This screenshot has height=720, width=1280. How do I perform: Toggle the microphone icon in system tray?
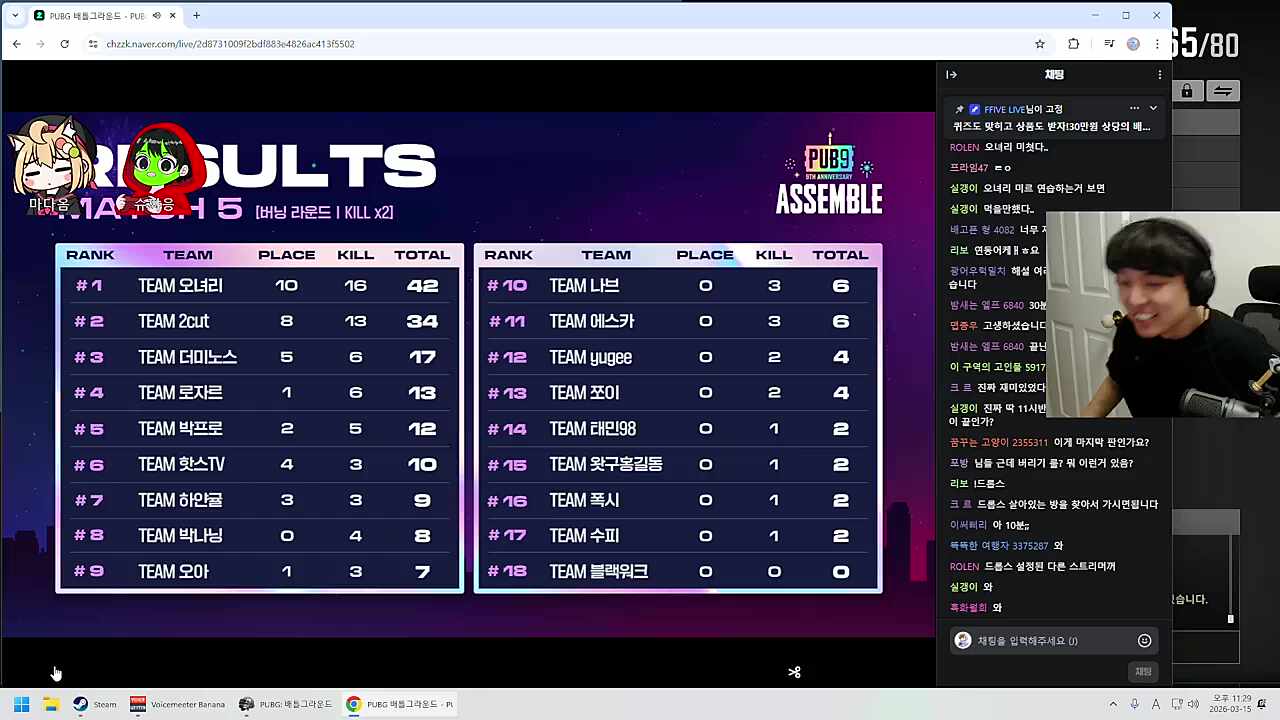click(x=1135, y=703)
